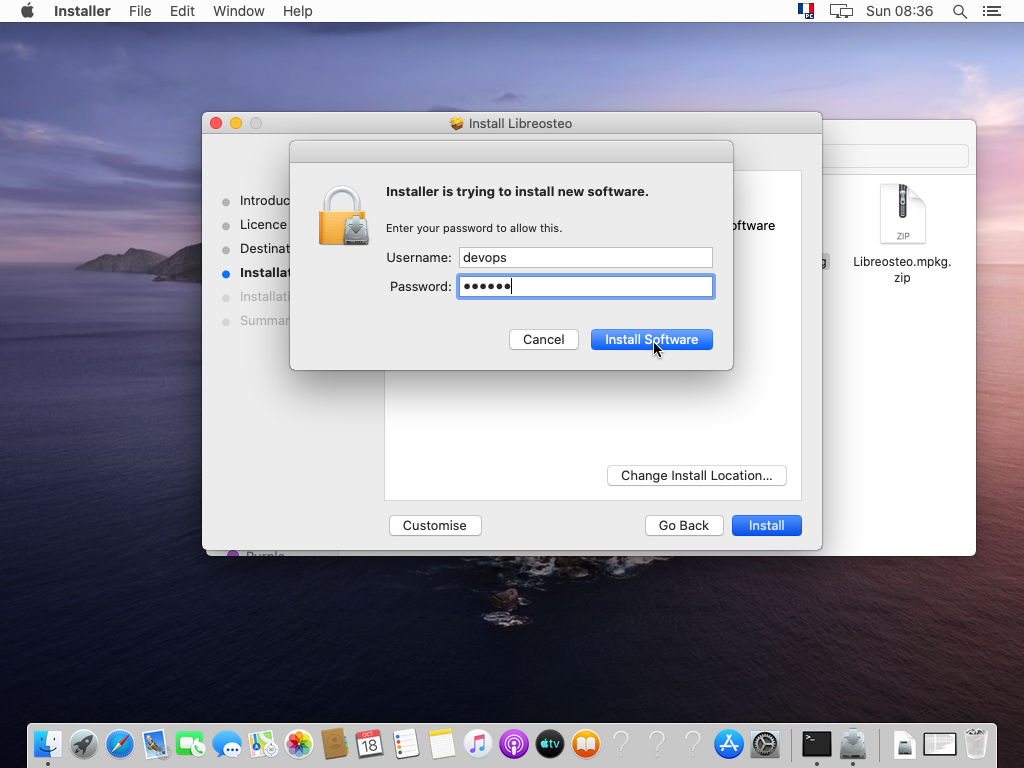The height and width of the screenshot is (768, 1024).
Task: Open Safari in the Dock
Action: click(x=120, y=744)
